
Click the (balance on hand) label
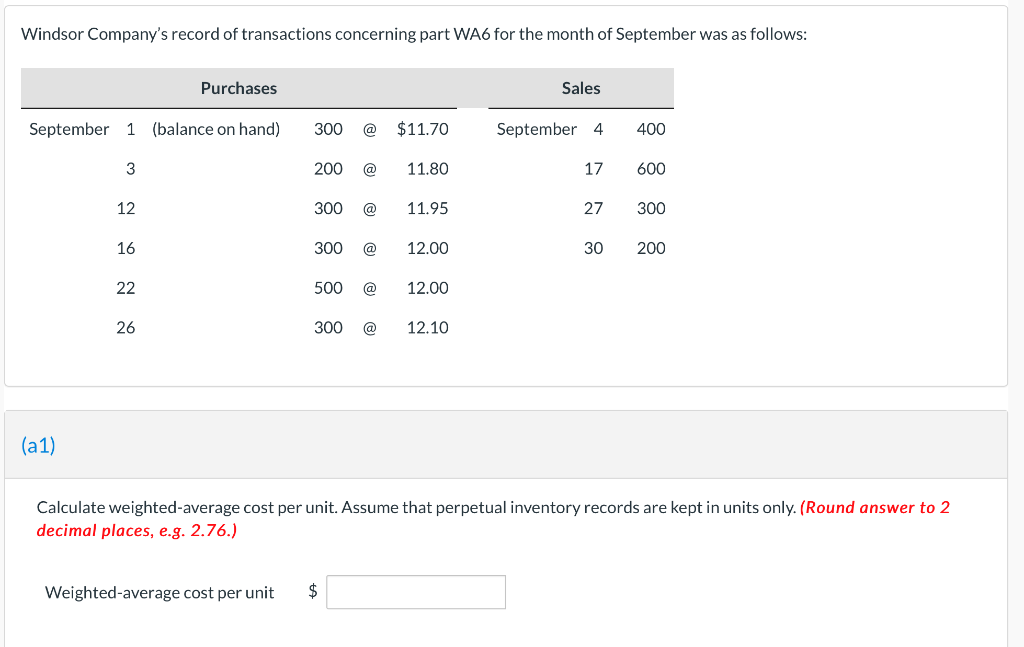point(216,129)
